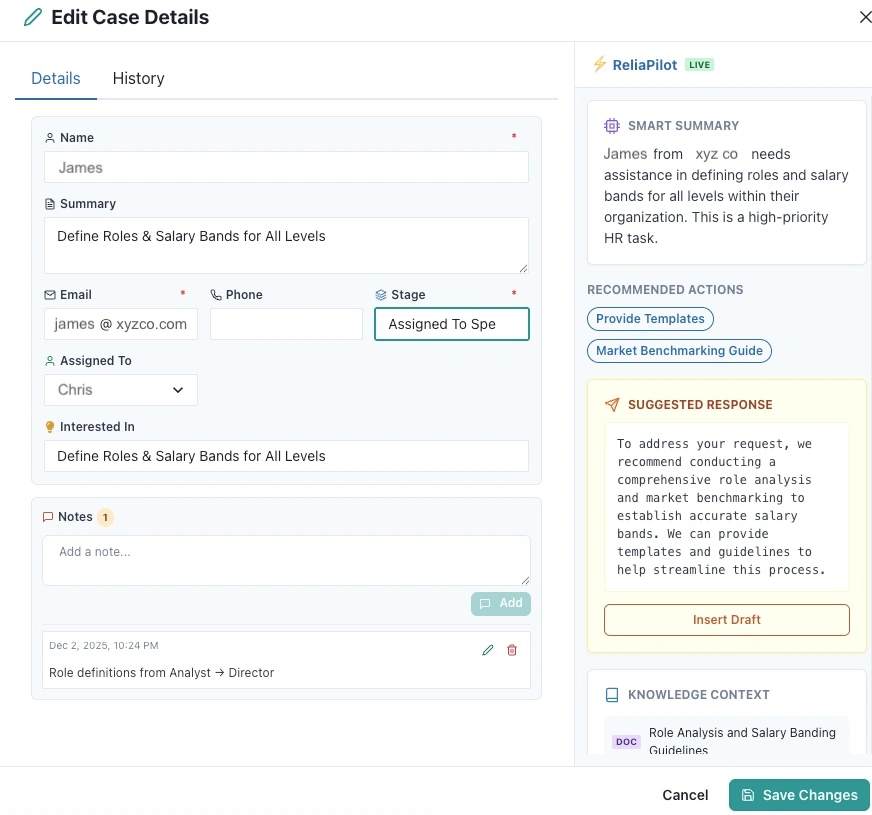
Task: Click the Save Changes button
Action: point(799,795)
